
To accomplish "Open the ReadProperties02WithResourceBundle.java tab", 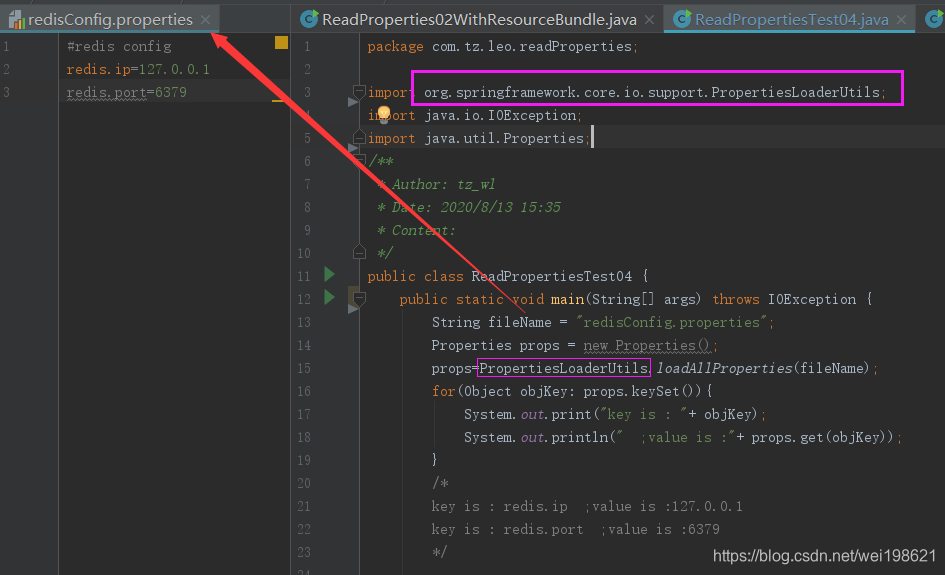I will [479, 20].
